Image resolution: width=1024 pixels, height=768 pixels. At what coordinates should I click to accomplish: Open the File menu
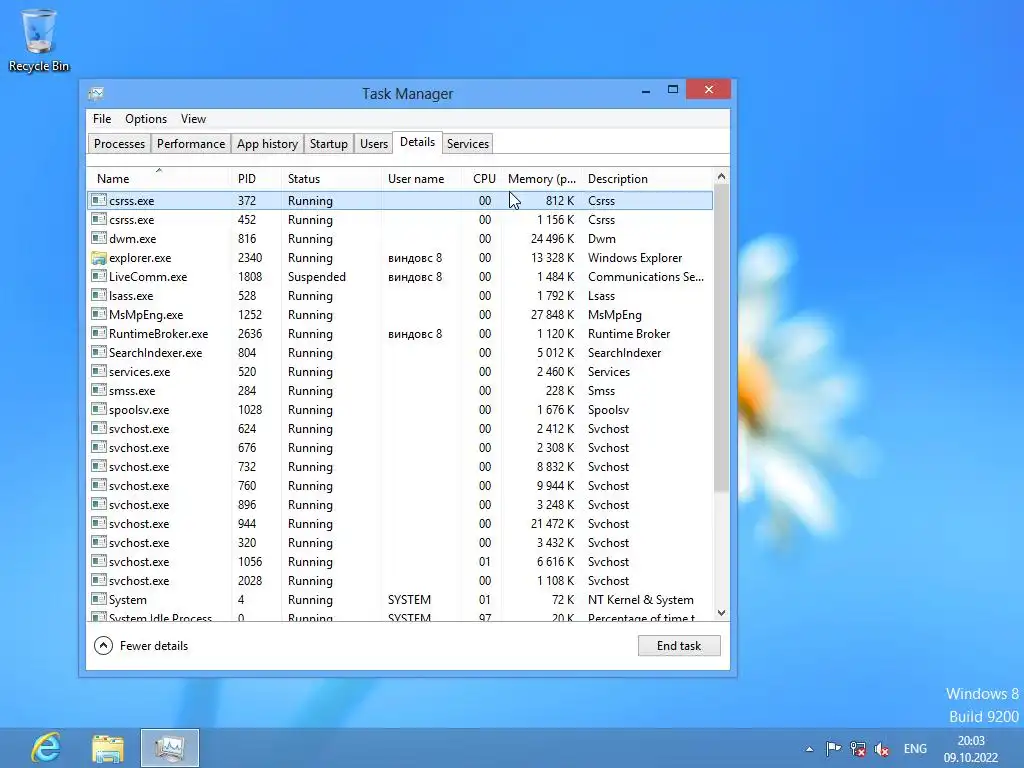click(x=102, y=119)
